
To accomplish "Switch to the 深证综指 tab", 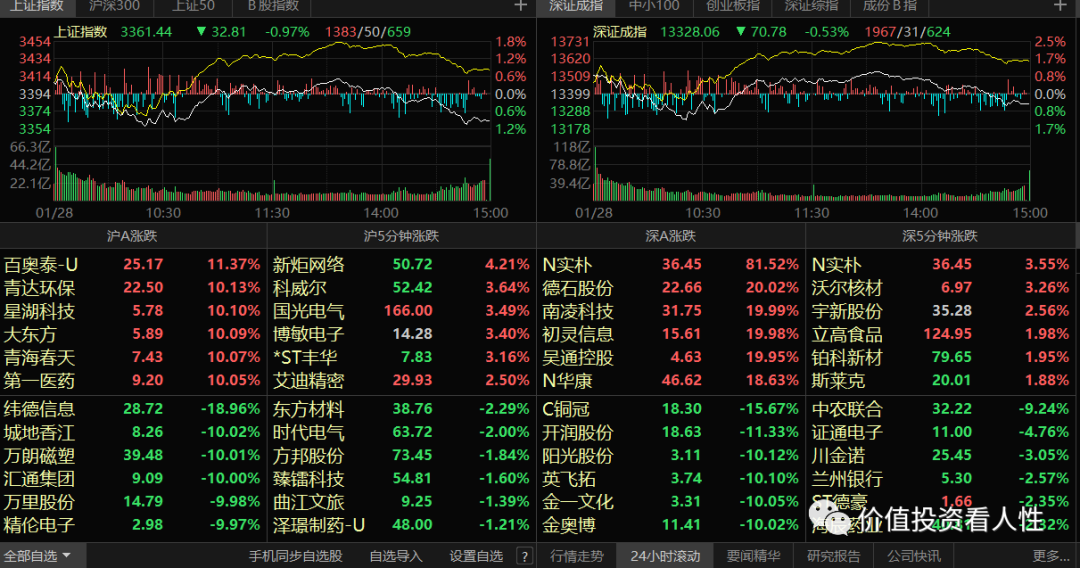I will tap(811, 6).
